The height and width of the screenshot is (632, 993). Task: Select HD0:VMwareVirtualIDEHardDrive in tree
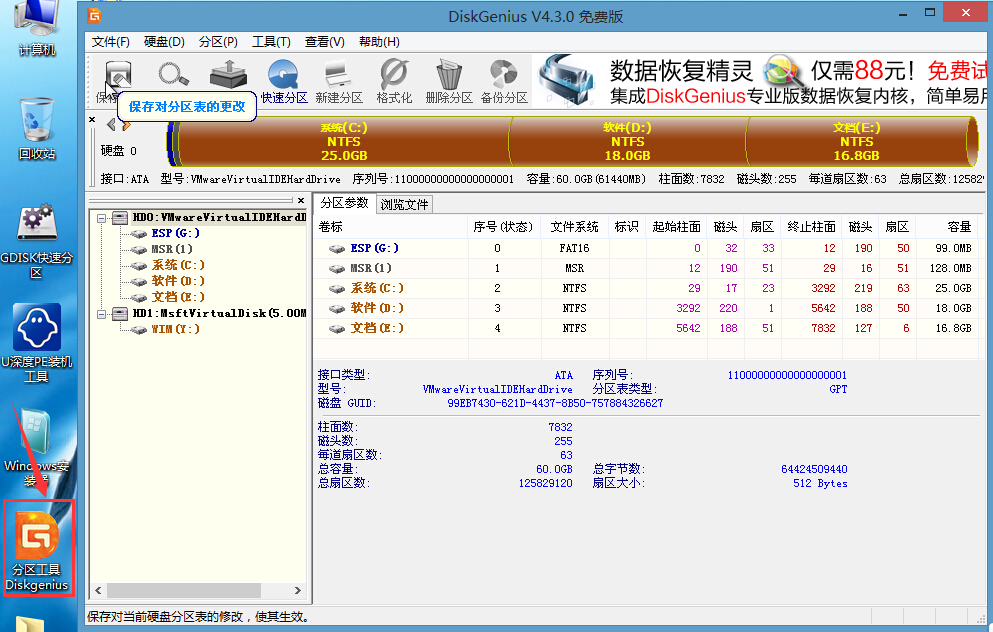(218, 217)
